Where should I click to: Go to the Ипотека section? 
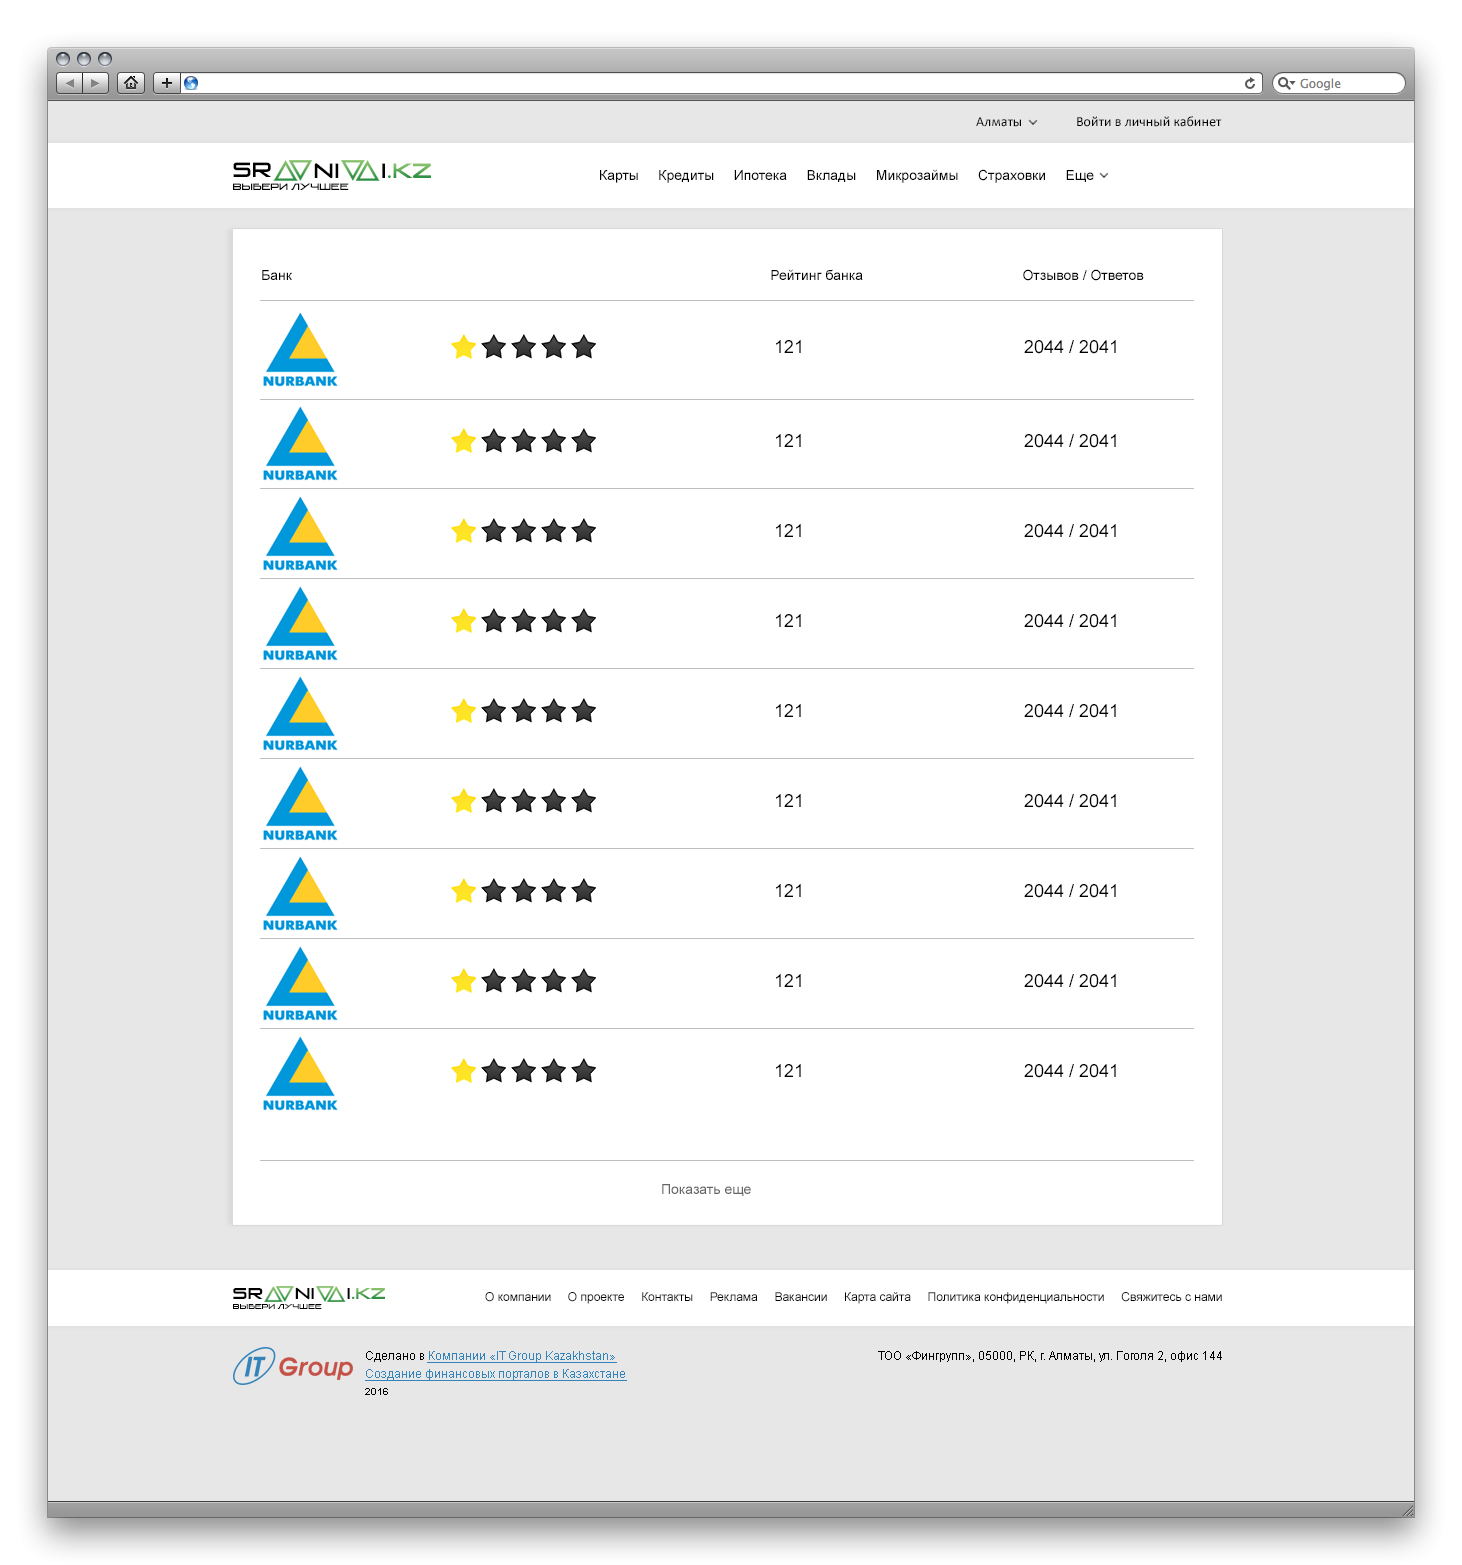(x=760, y=175)
